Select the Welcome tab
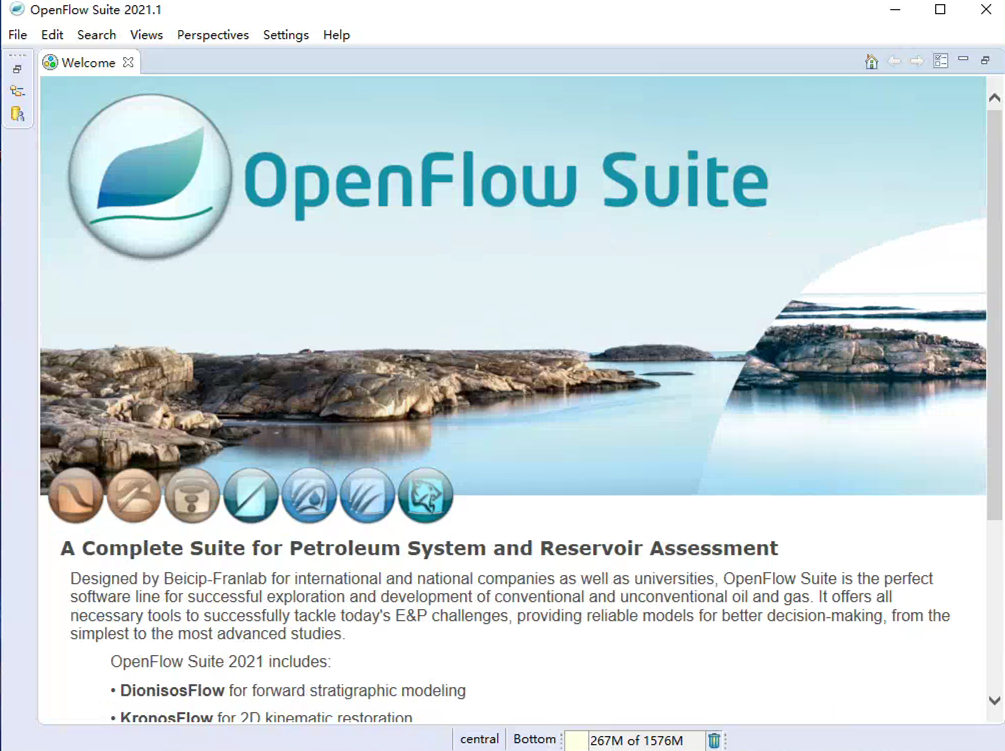 (x=88, y=62)
